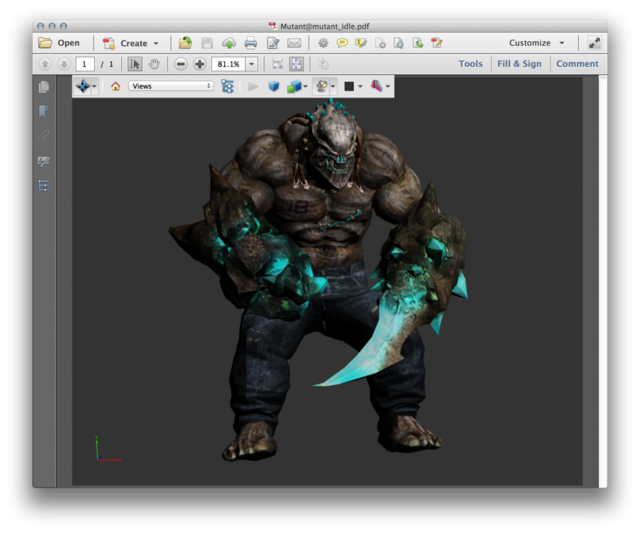Screen dimensions: 640x533
Task: Expand the background color dropdown arrow
Action: pos(360,86)
